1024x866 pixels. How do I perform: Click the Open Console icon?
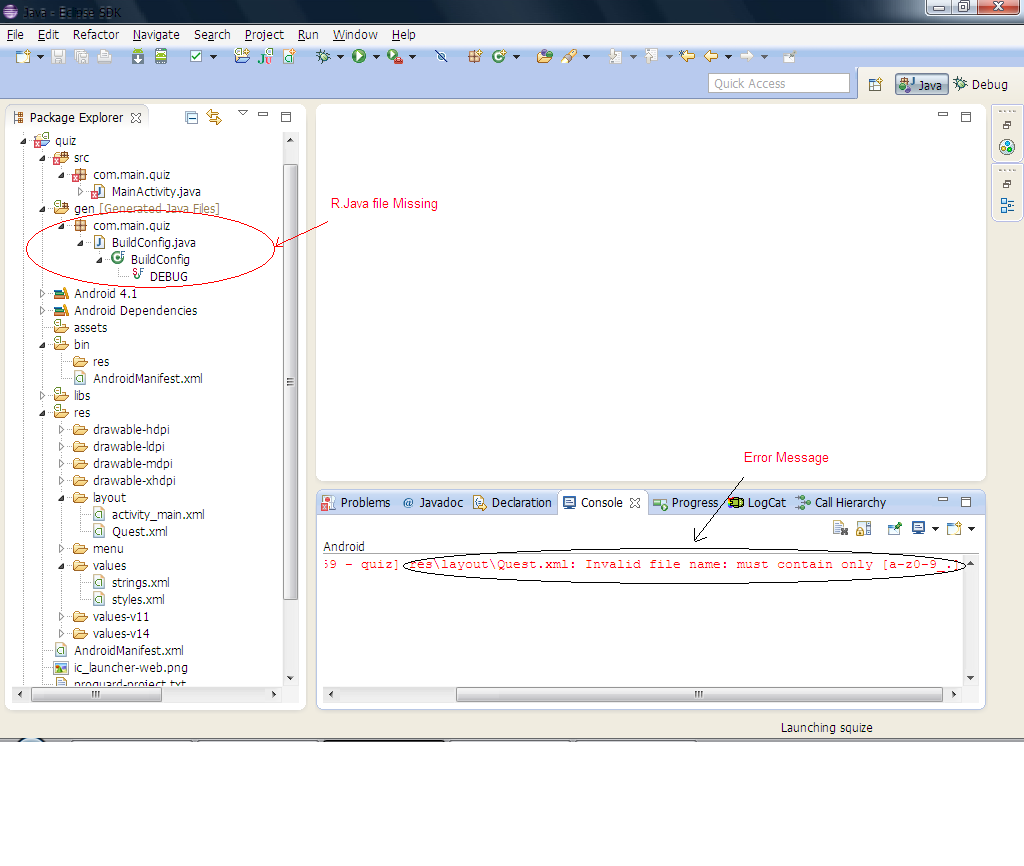[954, 528]
